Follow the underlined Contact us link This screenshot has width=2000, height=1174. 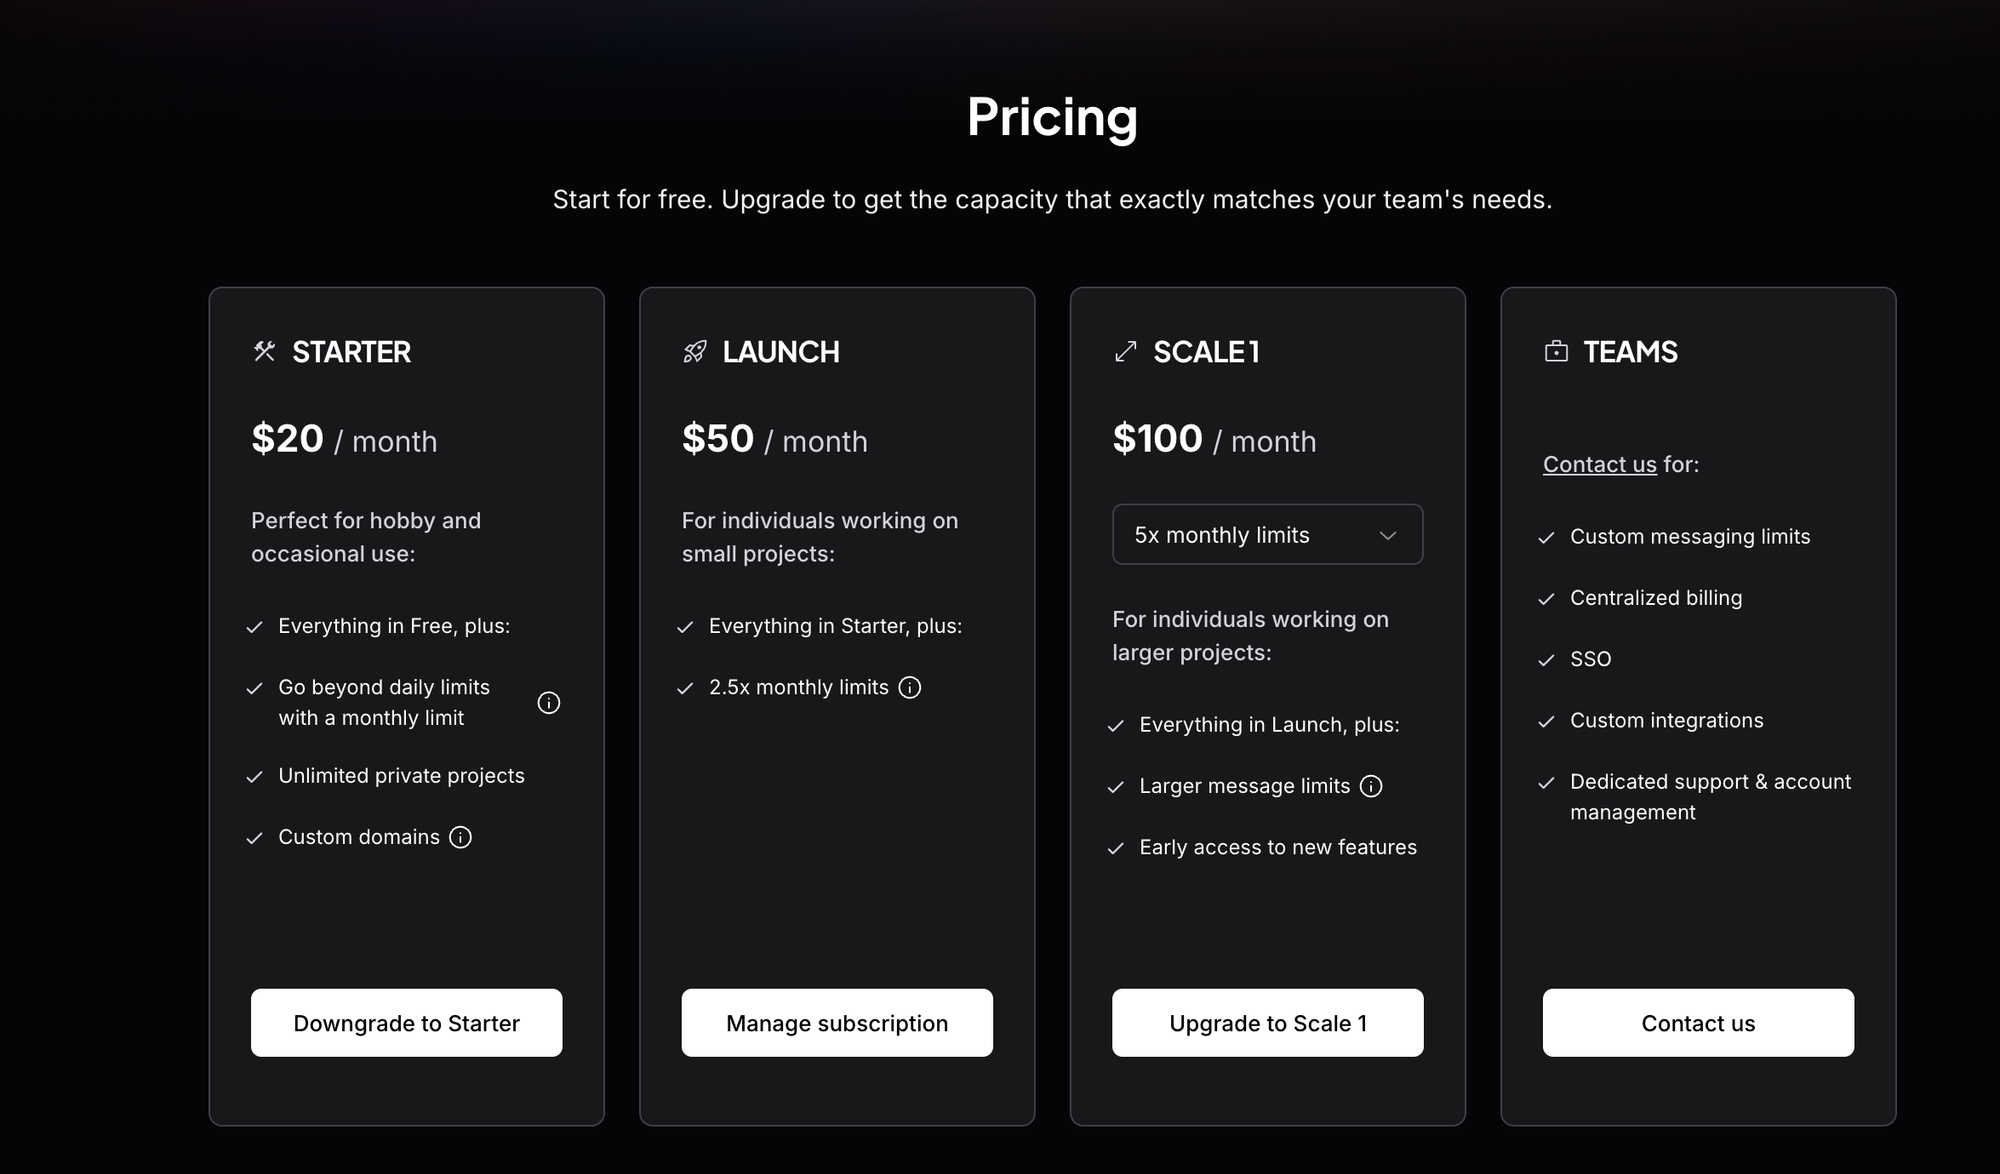pos(1599,464)
